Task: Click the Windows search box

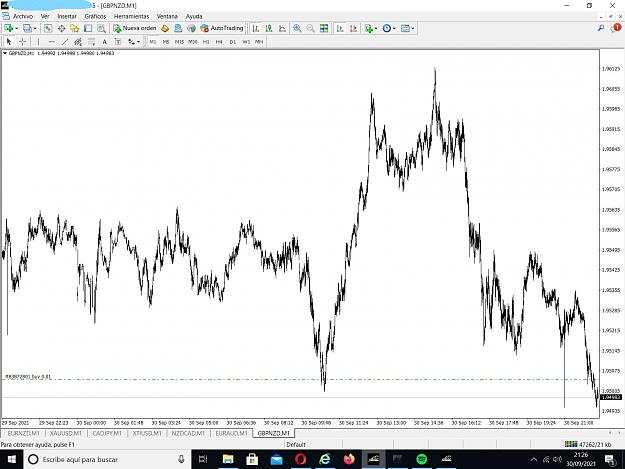Action: click(x=108, y=459)
